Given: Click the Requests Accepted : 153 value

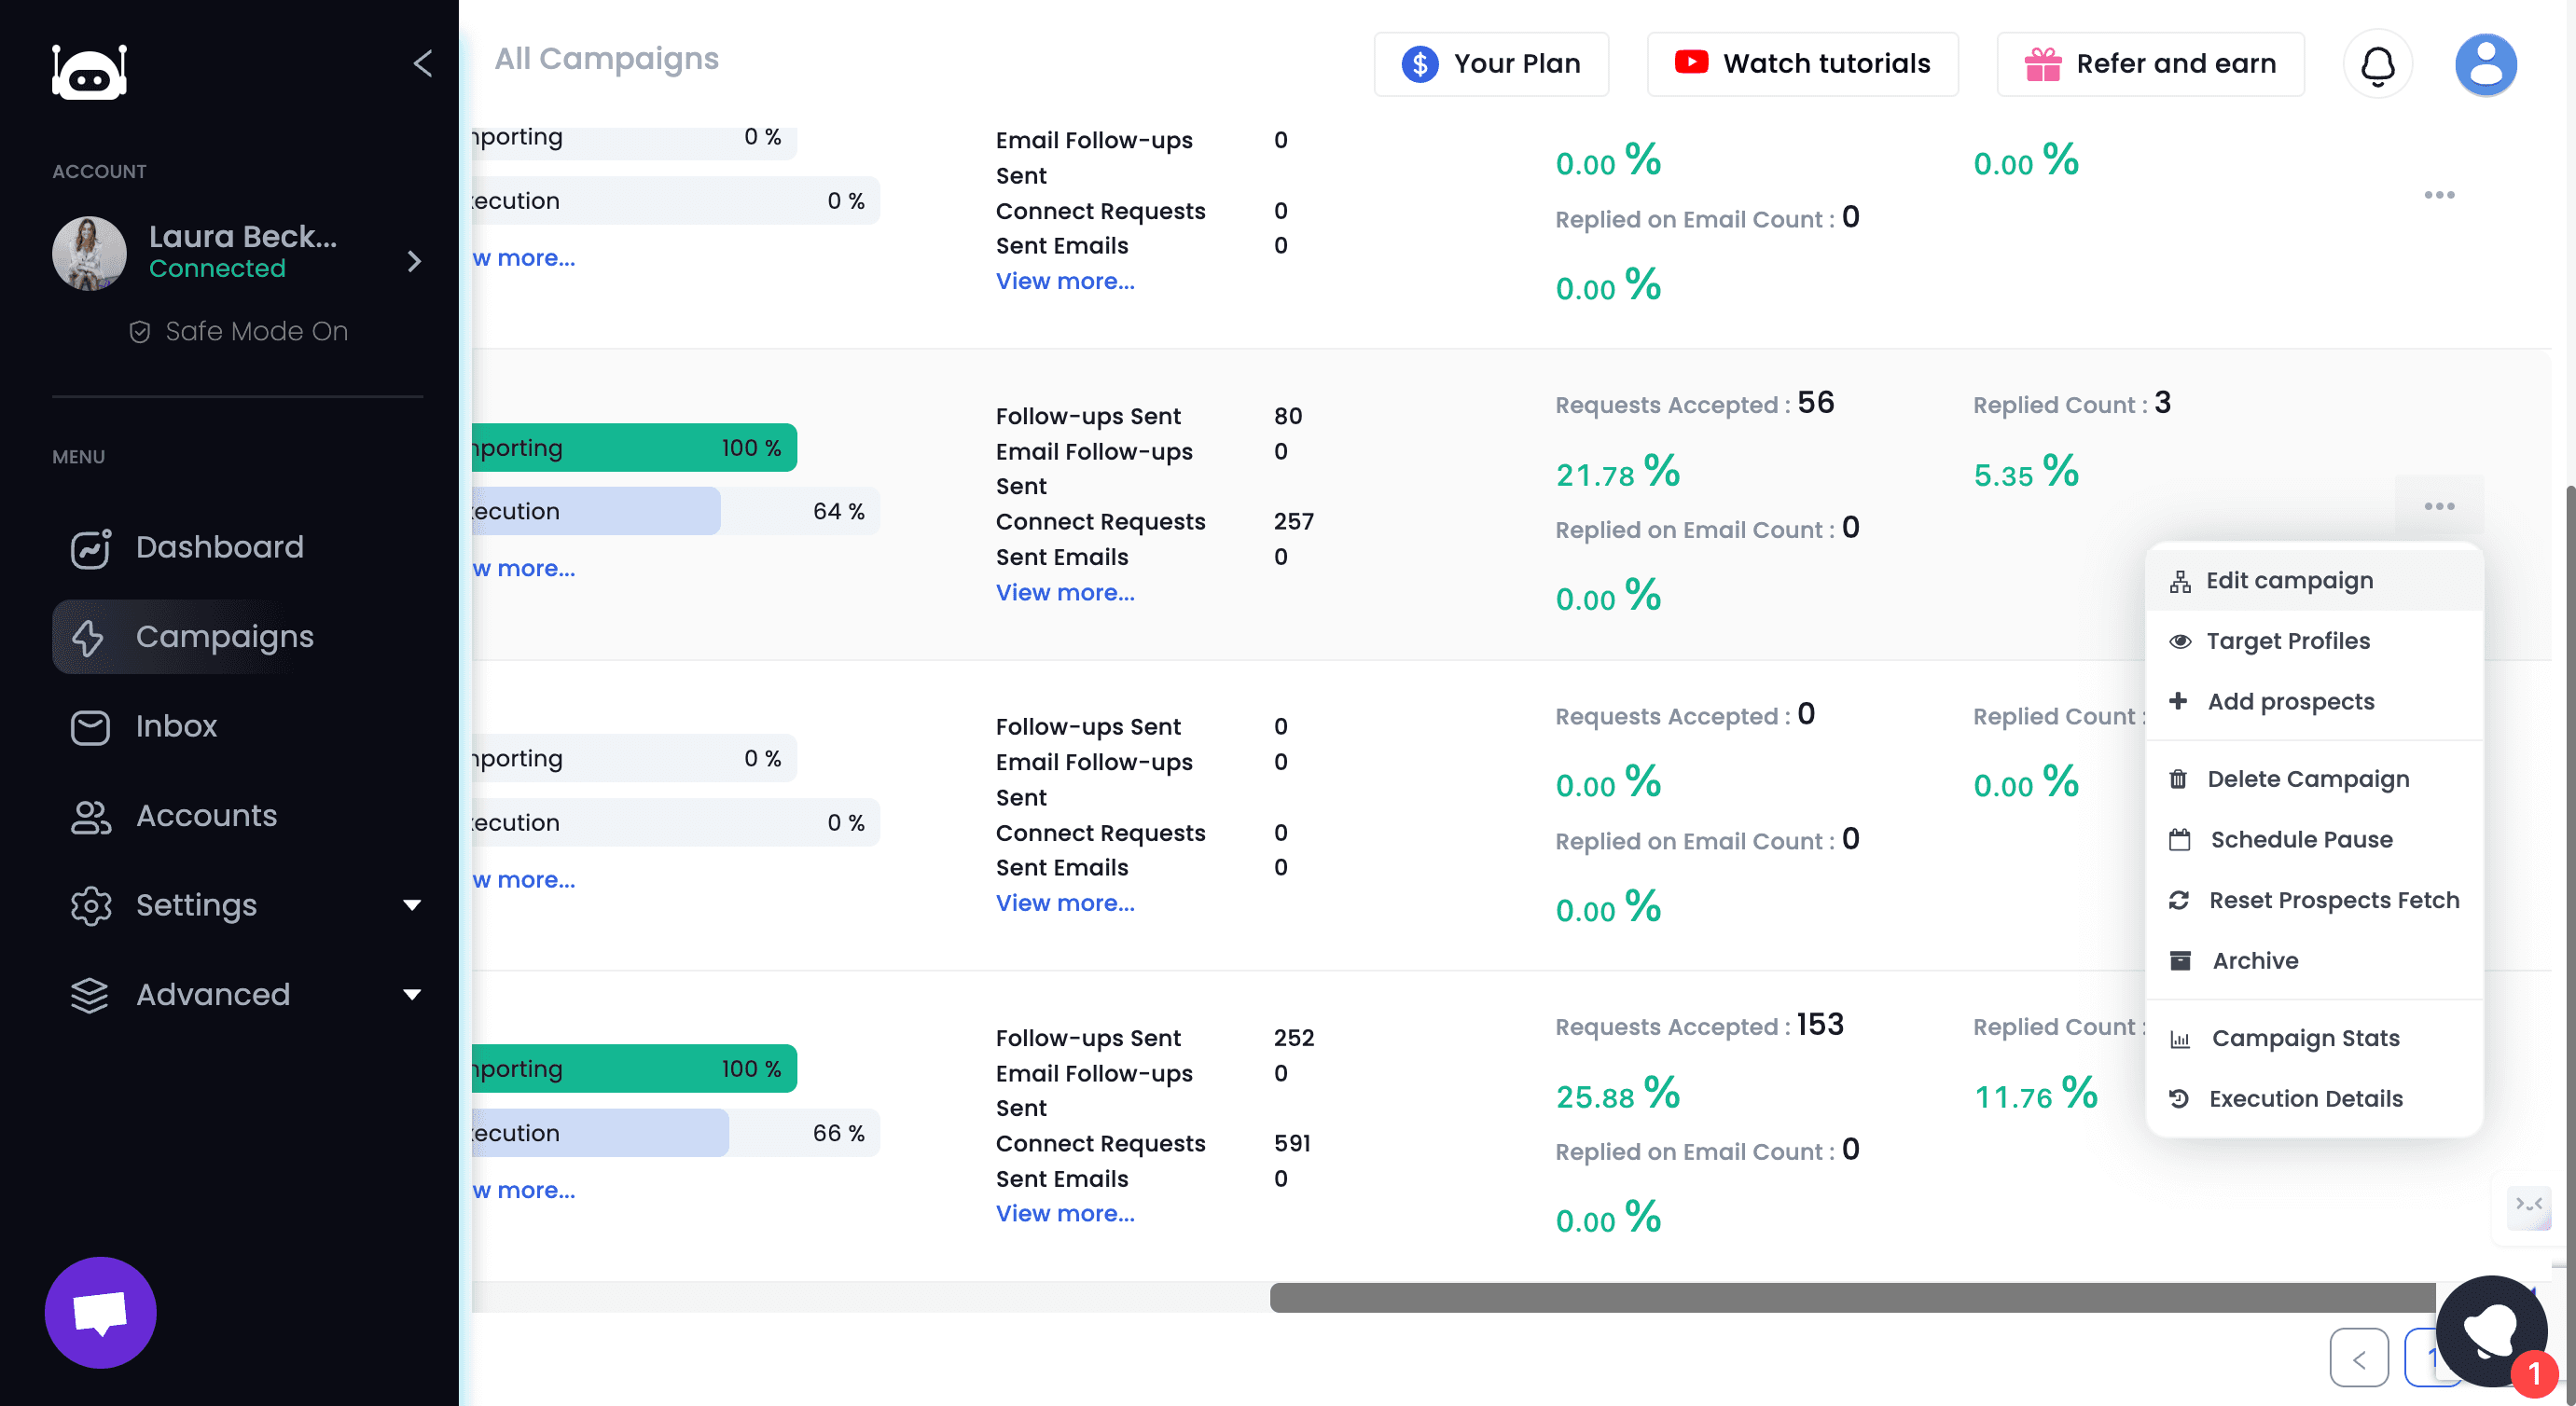Looking at the screenshot, I should (x=1820, y=1025).
